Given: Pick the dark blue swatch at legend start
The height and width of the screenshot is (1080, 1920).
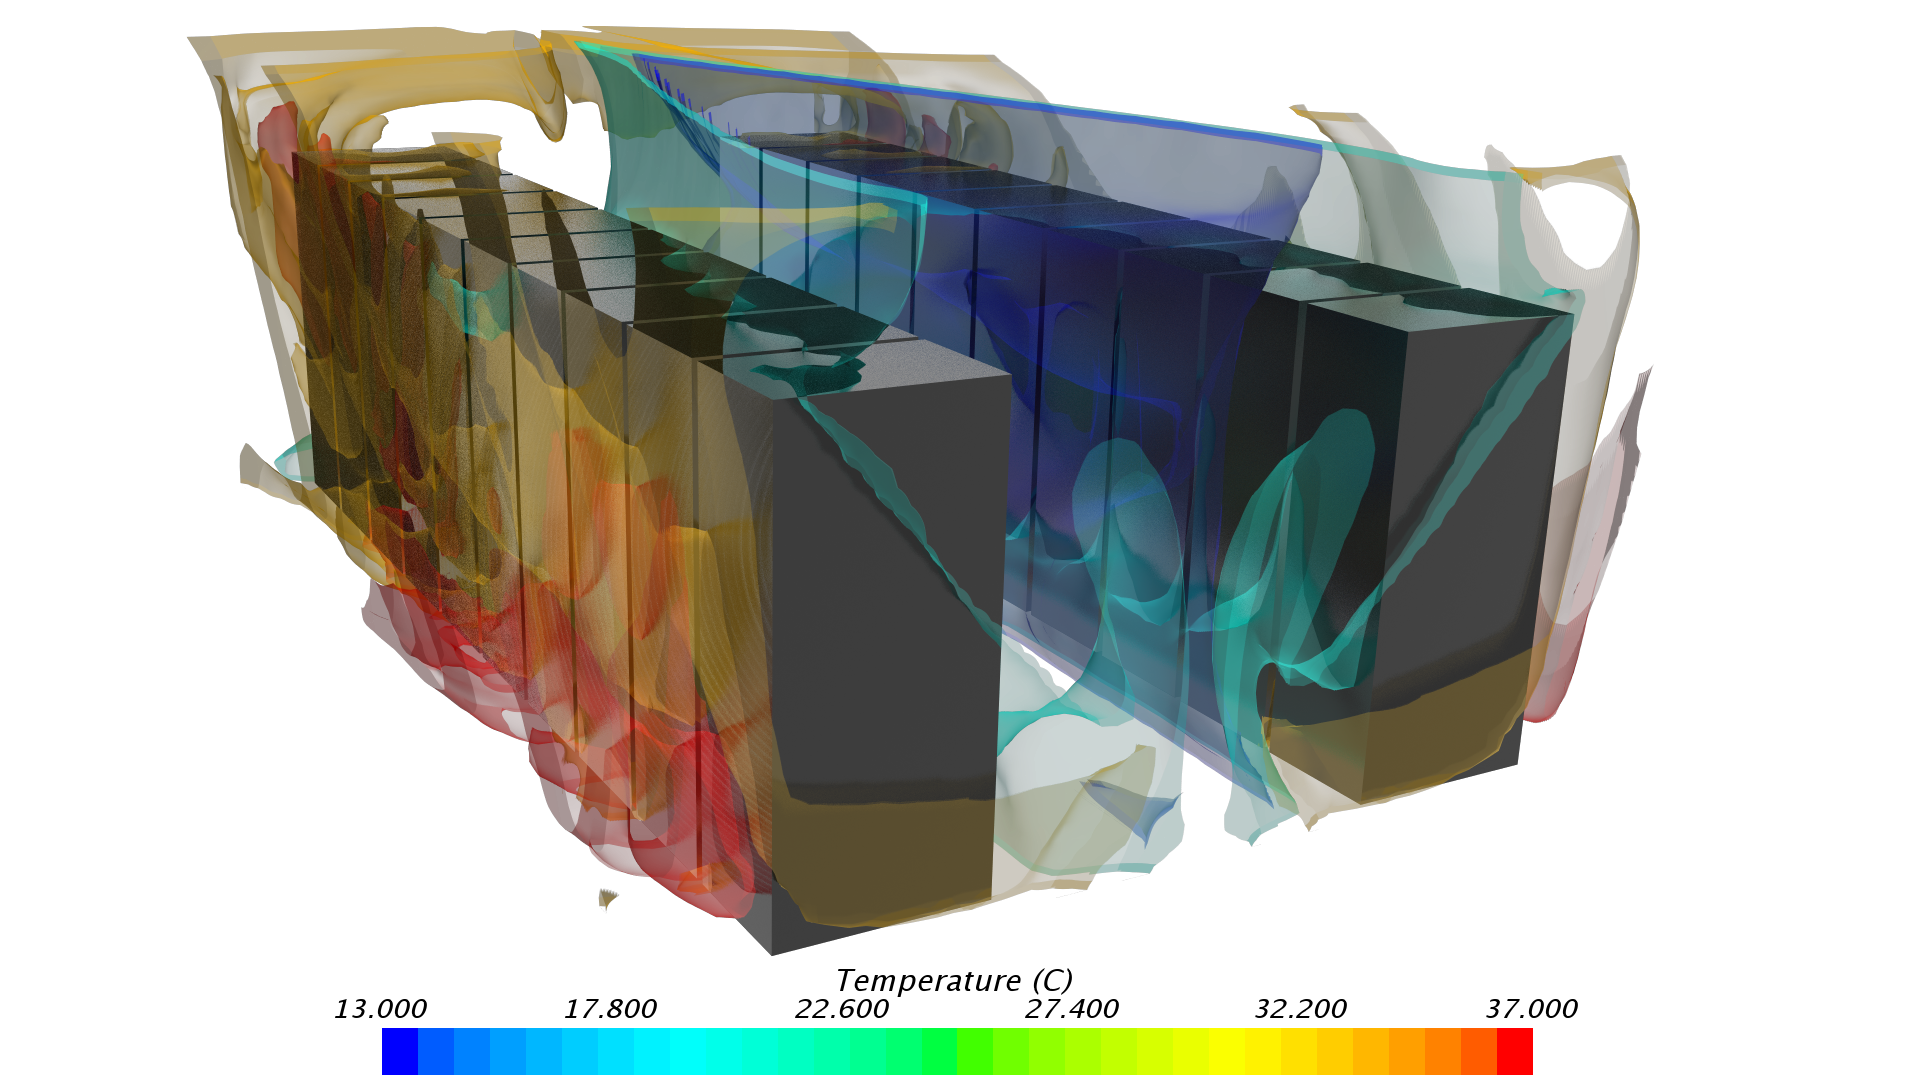Looking at the screenshot, I should pyautogui.click(x=400, y=1054).
